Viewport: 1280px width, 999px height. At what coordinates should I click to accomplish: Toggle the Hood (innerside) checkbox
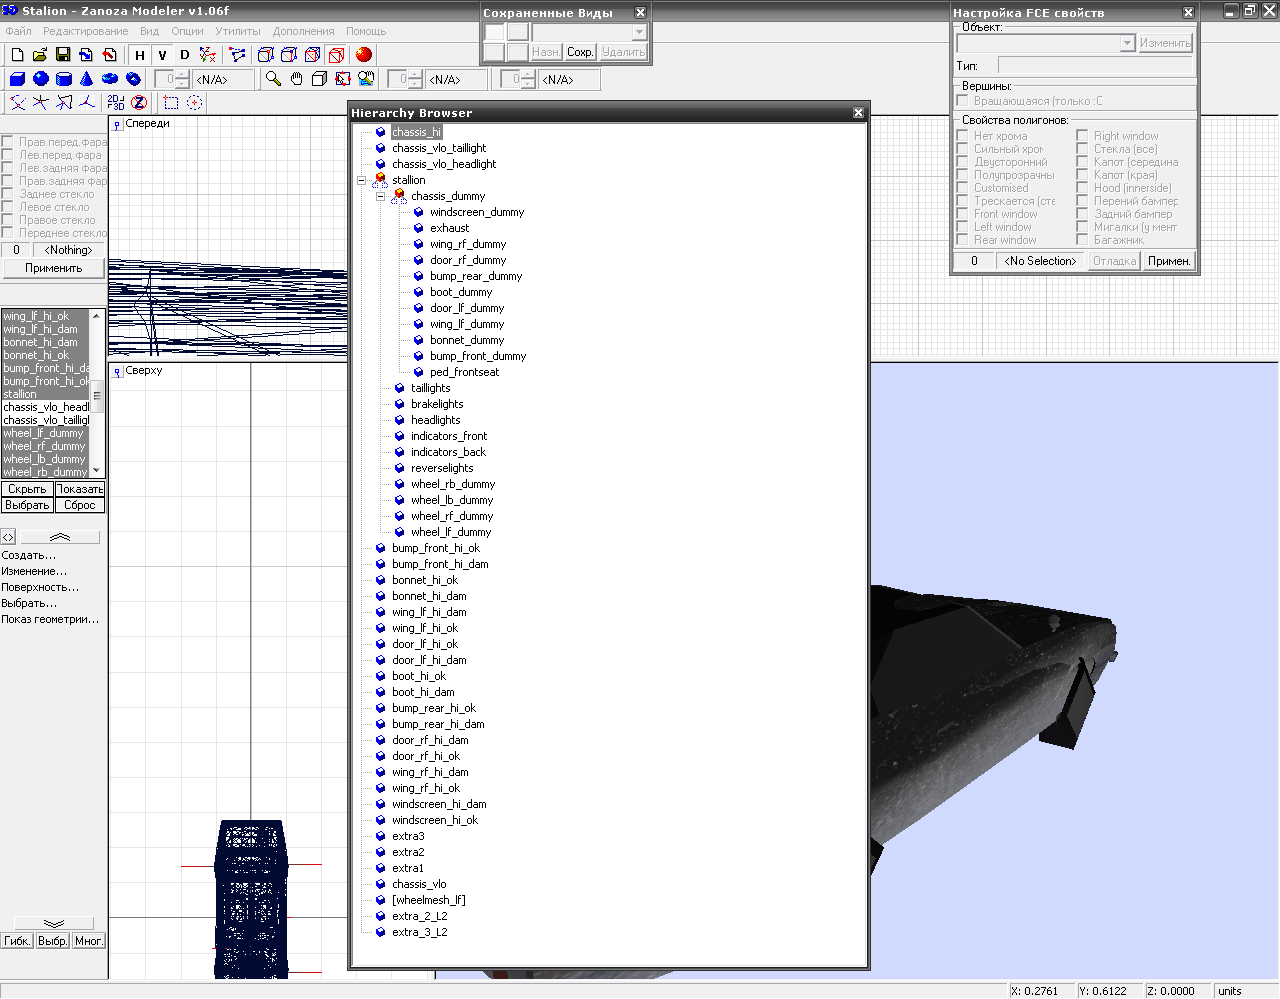[1082, 188]
